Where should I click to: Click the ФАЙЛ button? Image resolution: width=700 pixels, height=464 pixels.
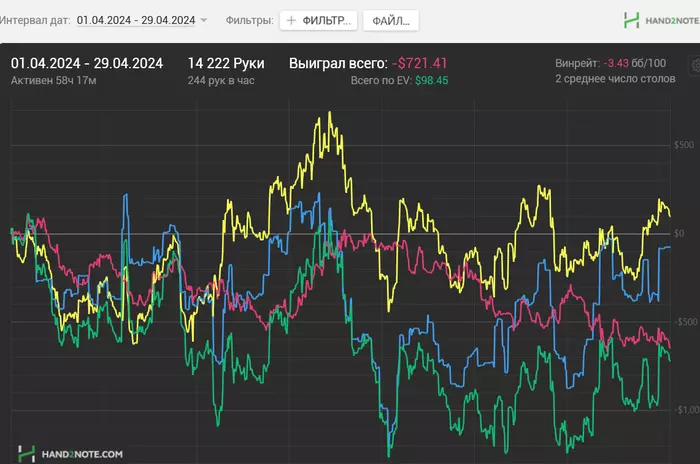(391, 21)
